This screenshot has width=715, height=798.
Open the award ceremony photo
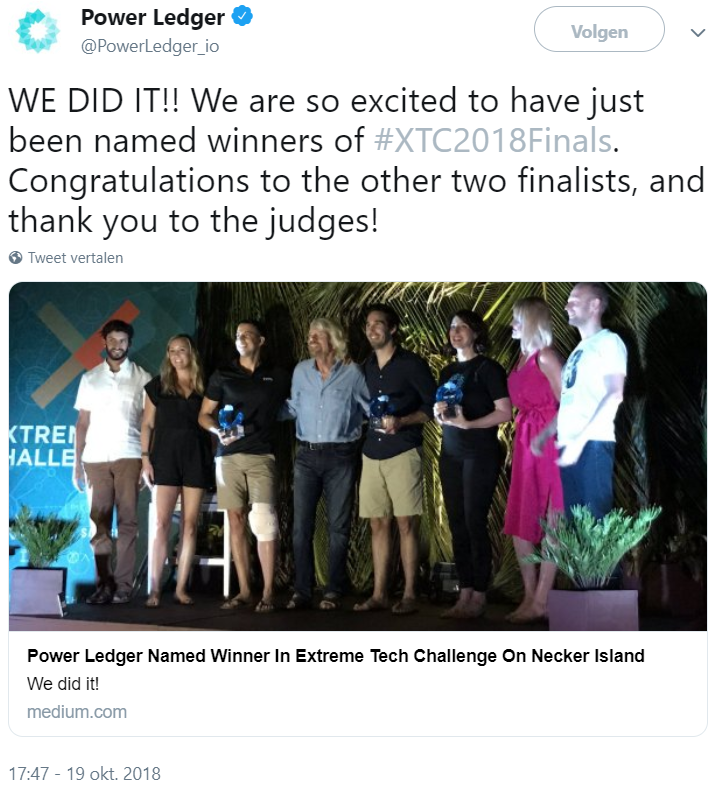coord(358,455)
